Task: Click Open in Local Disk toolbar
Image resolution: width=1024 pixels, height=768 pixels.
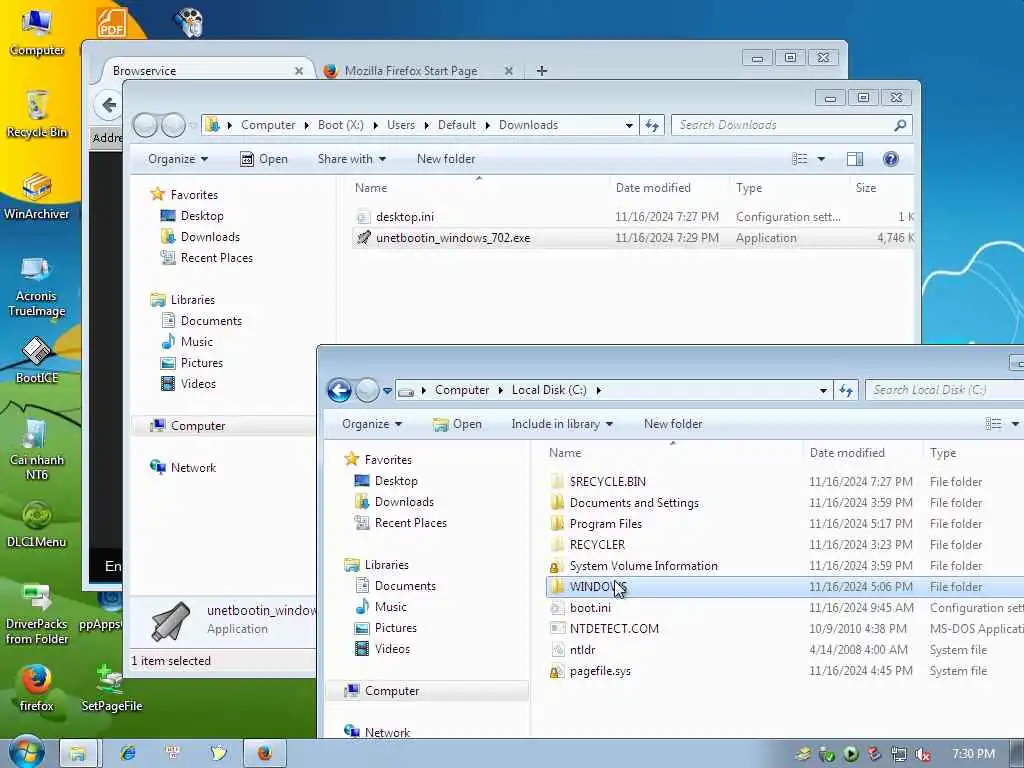Action: pos(457,424)
